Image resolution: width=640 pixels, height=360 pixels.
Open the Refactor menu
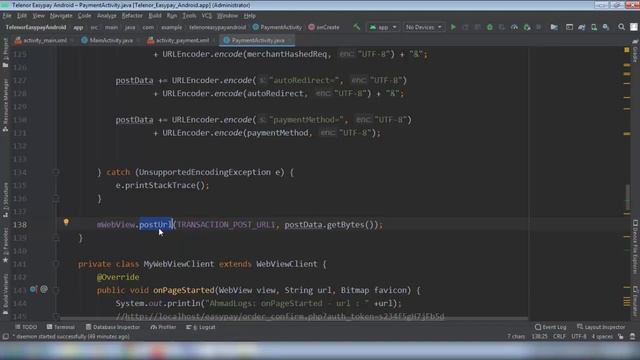(132, 16)
